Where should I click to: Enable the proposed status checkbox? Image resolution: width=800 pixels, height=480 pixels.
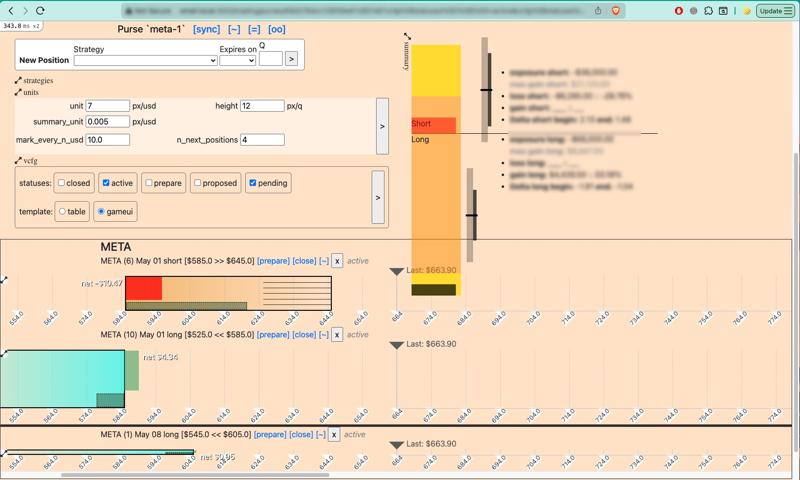[197, 183]
